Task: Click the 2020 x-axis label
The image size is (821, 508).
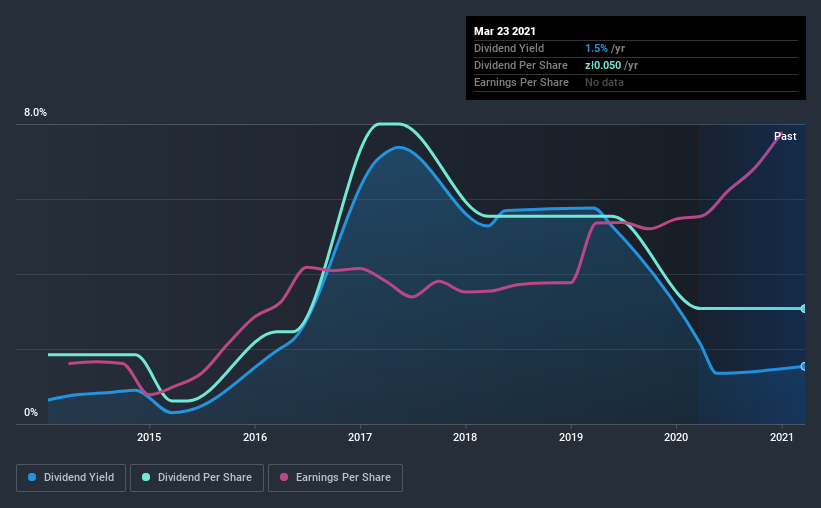Action: click(x=676, y=437)
